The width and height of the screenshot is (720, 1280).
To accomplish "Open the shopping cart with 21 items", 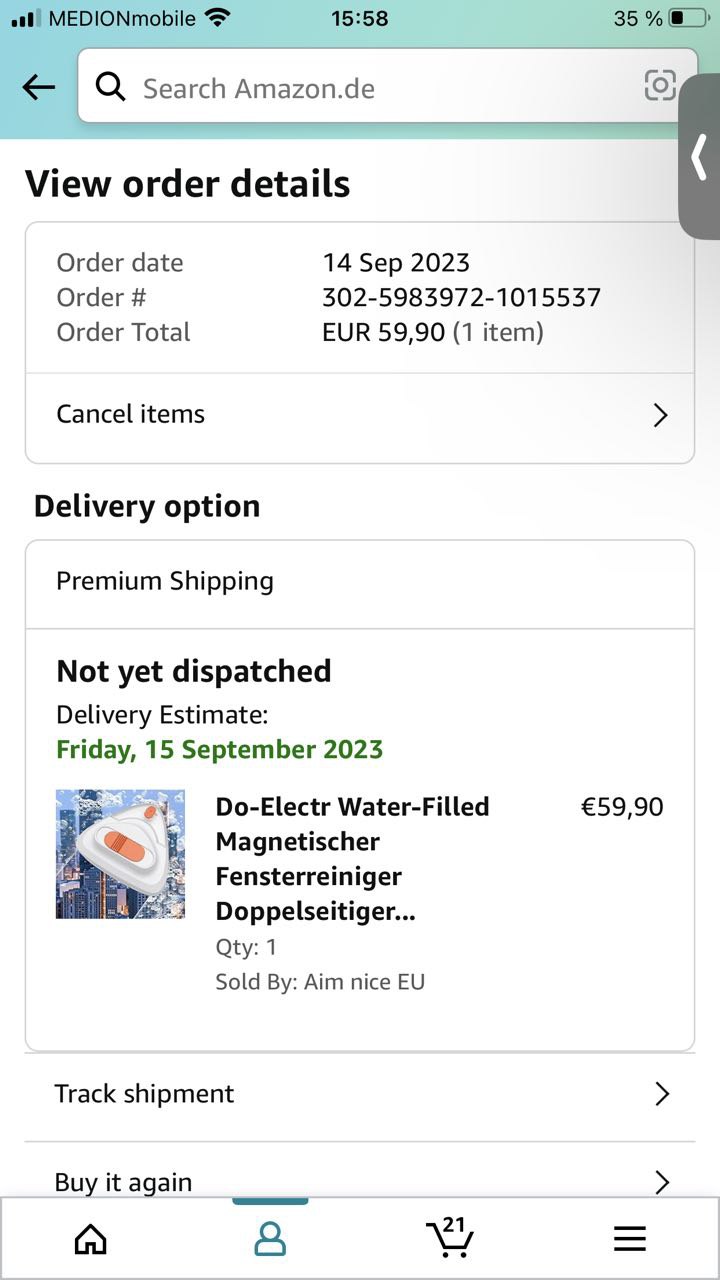I will 449,1237.
